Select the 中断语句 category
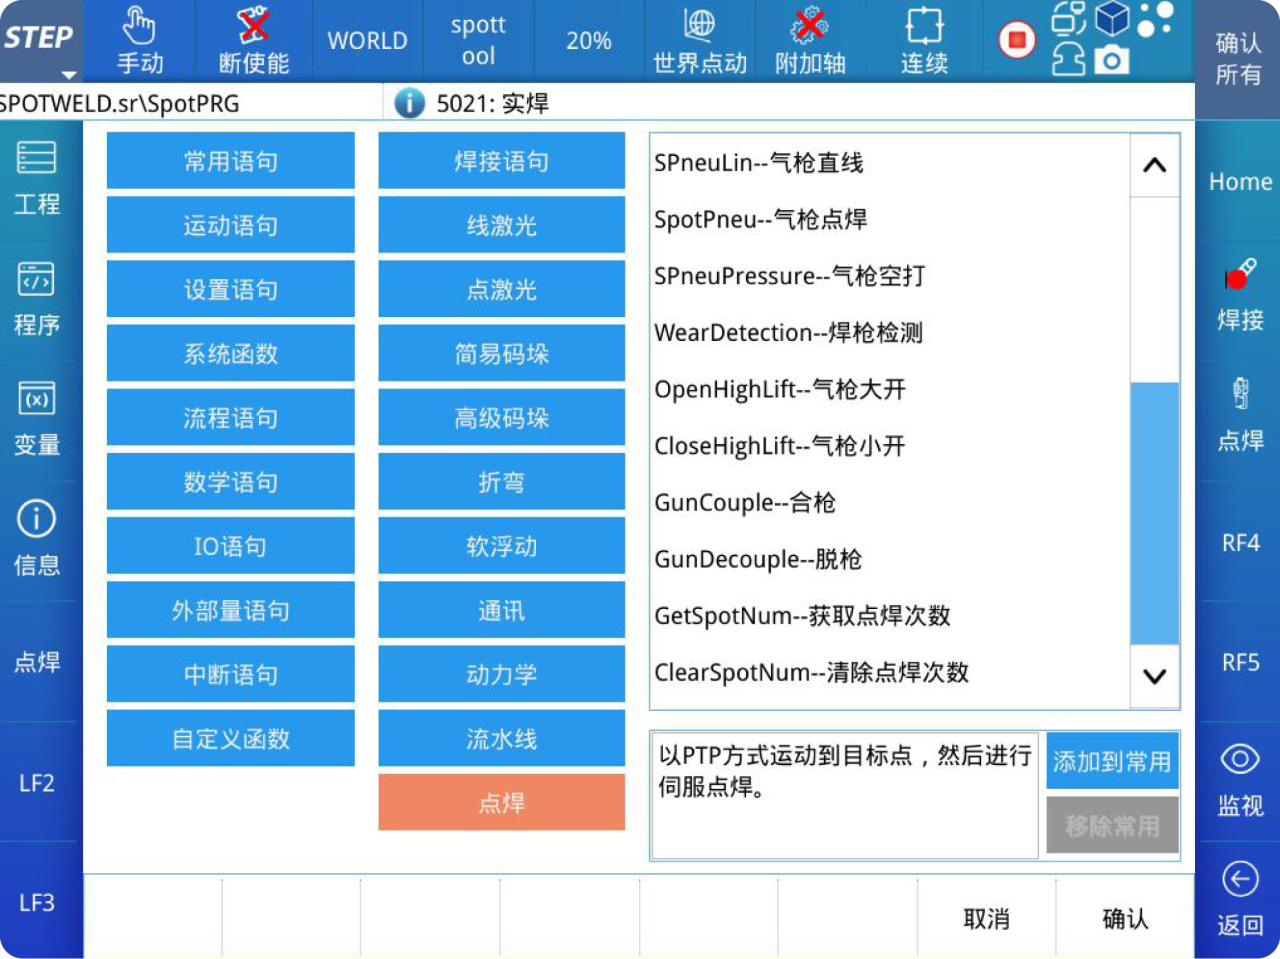Image resolution: width=1280 pixels, height=959 pixels. pos(230,674)
